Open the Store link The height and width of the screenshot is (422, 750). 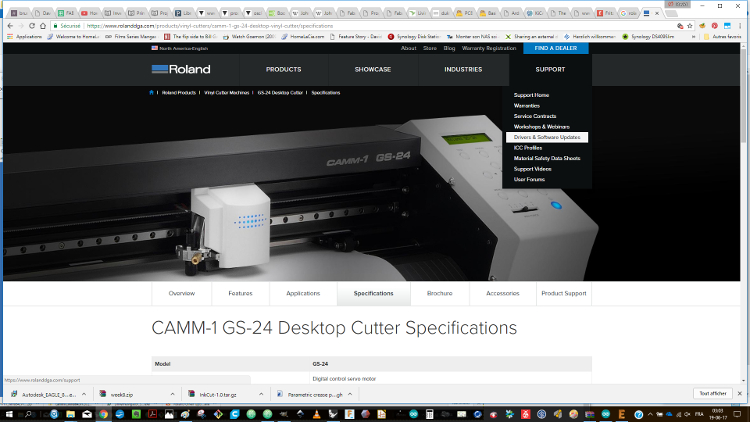[430, 48]
